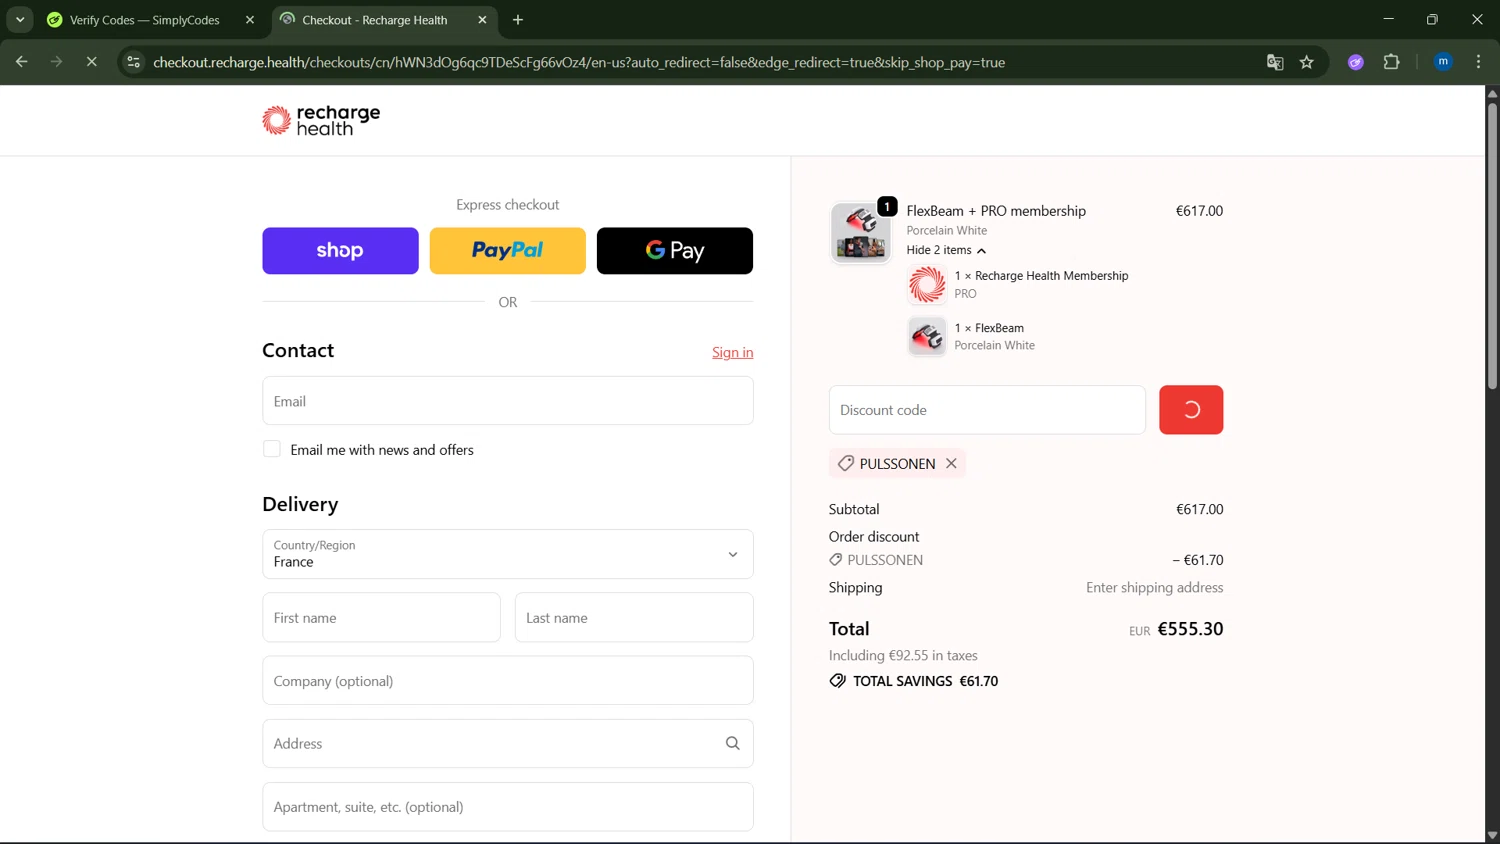Viewport: 1500px width, 844px height.
Task: Click the PULSSONEN tag icon
Action: coord(845,463)
